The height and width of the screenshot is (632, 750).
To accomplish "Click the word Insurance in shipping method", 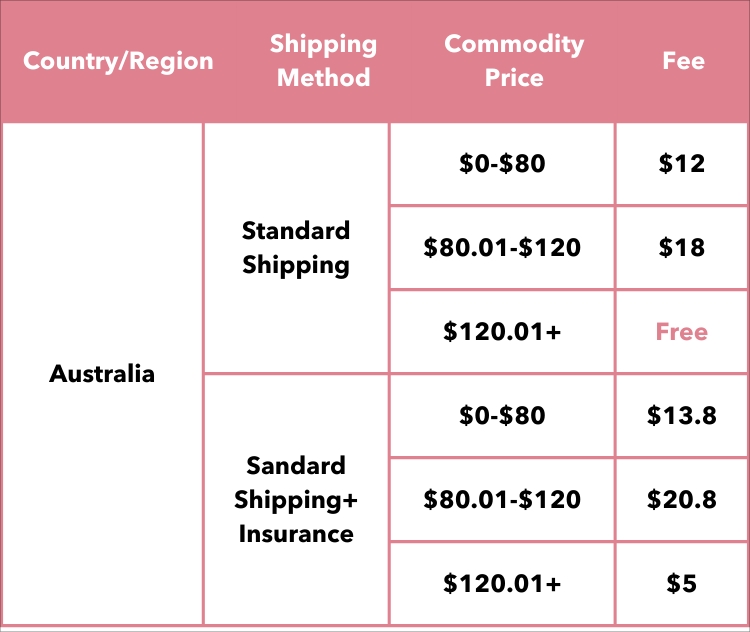I will coord(296,534).
